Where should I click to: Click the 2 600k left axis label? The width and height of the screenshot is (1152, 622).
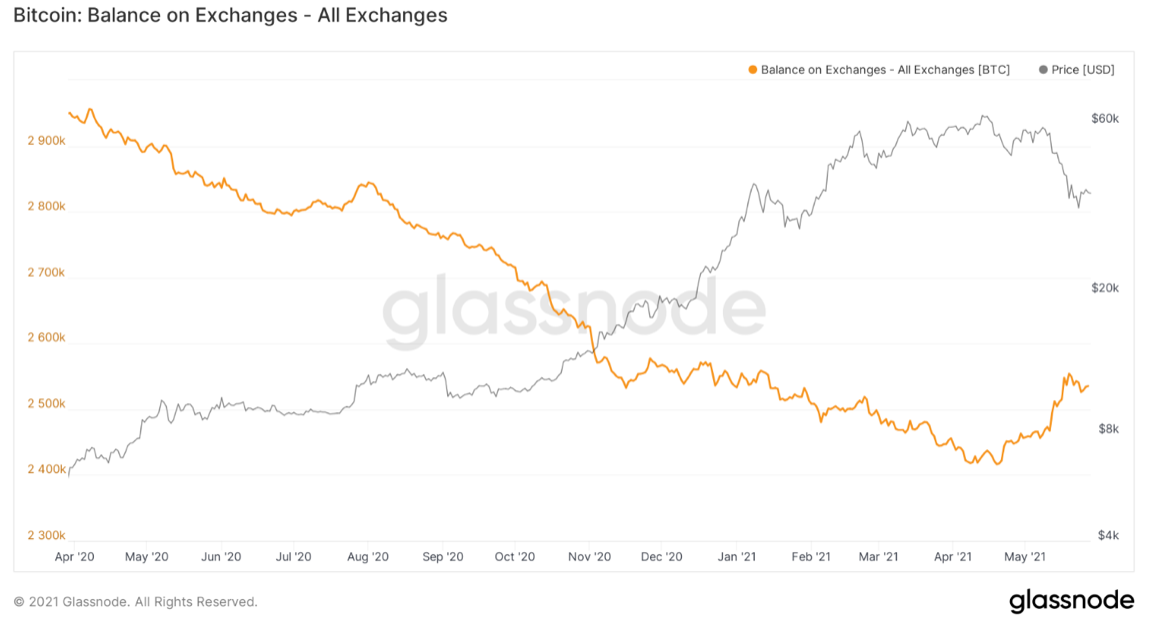46,338
